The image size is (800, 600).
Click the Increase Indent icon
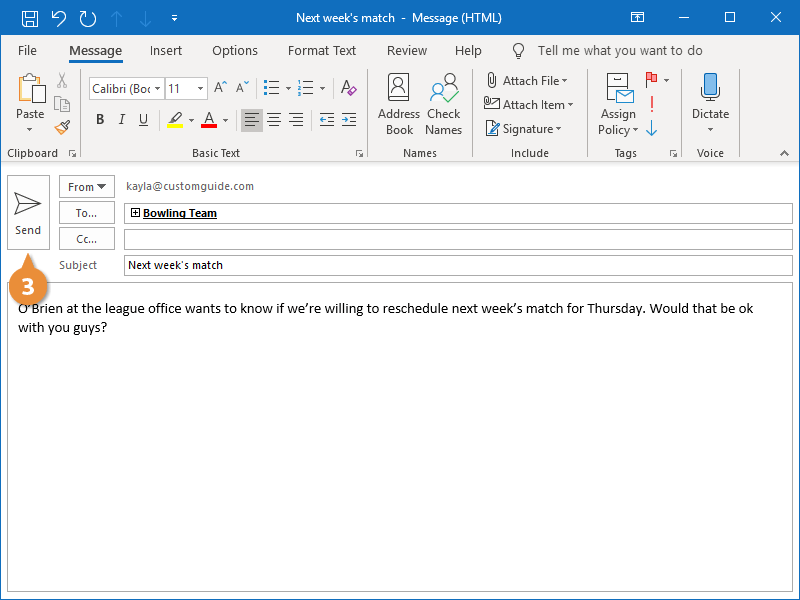[348, 120]
